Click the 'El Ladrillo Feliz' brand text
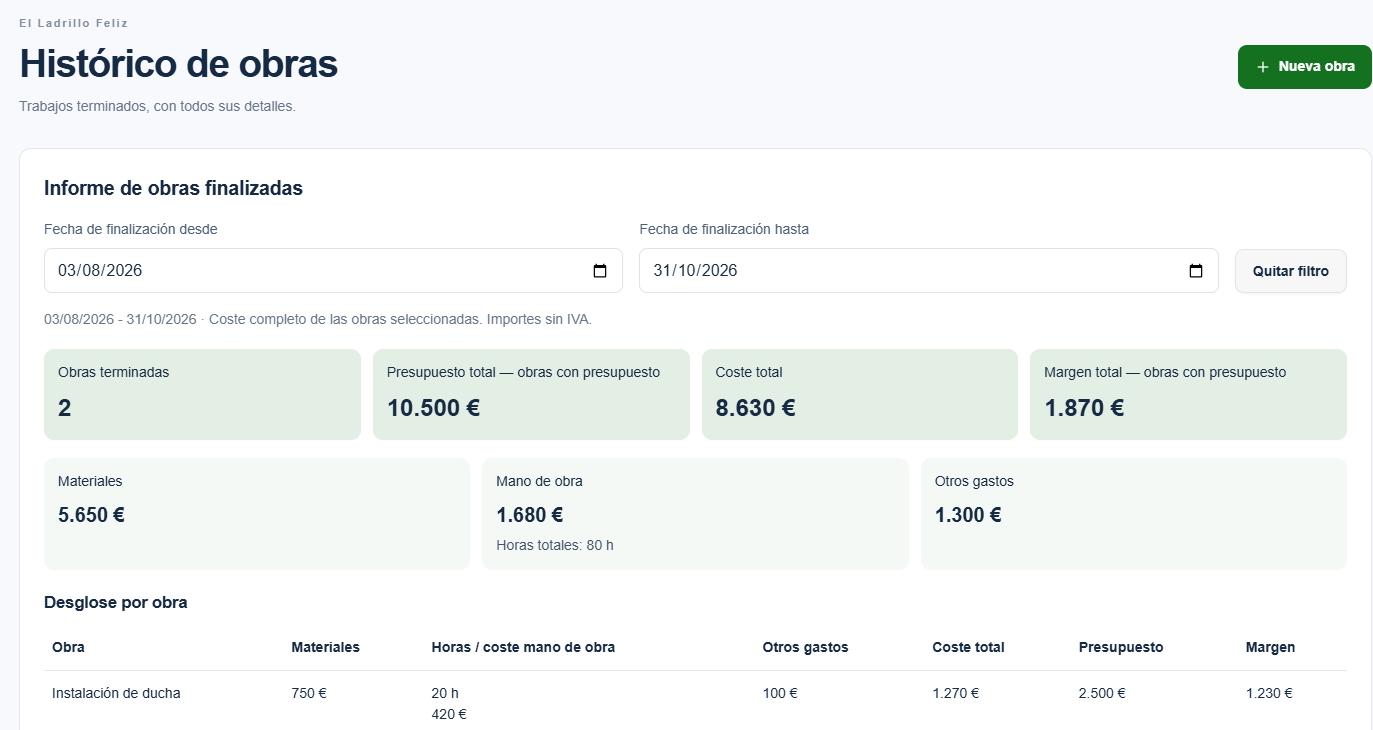 tap(74, 23)
